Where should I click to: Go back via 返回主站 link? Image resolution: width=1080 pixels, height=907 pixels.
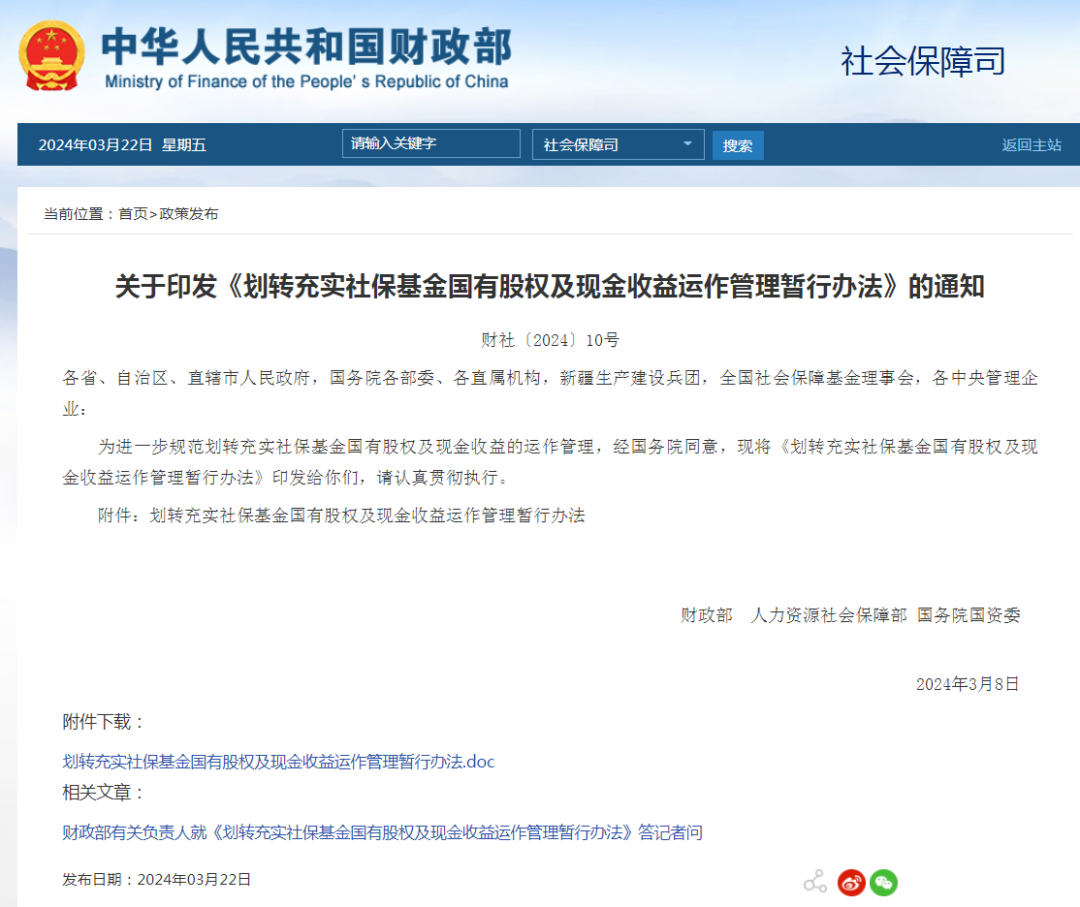pos(1031,145)
